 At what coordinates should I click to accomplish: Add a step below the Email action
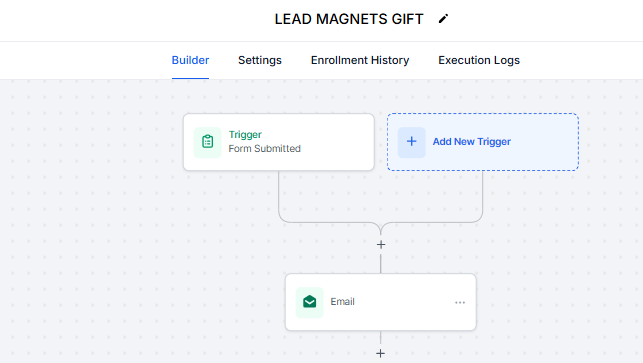(x=381, y=353)
